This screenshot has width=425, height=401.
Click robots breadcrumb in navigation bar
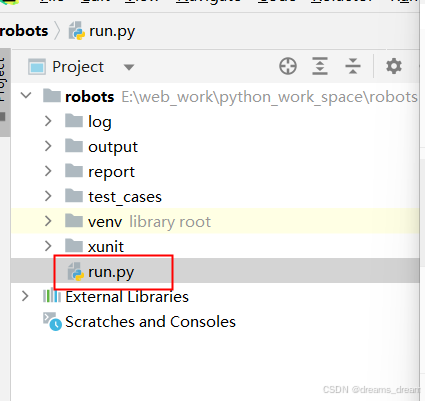24,31
